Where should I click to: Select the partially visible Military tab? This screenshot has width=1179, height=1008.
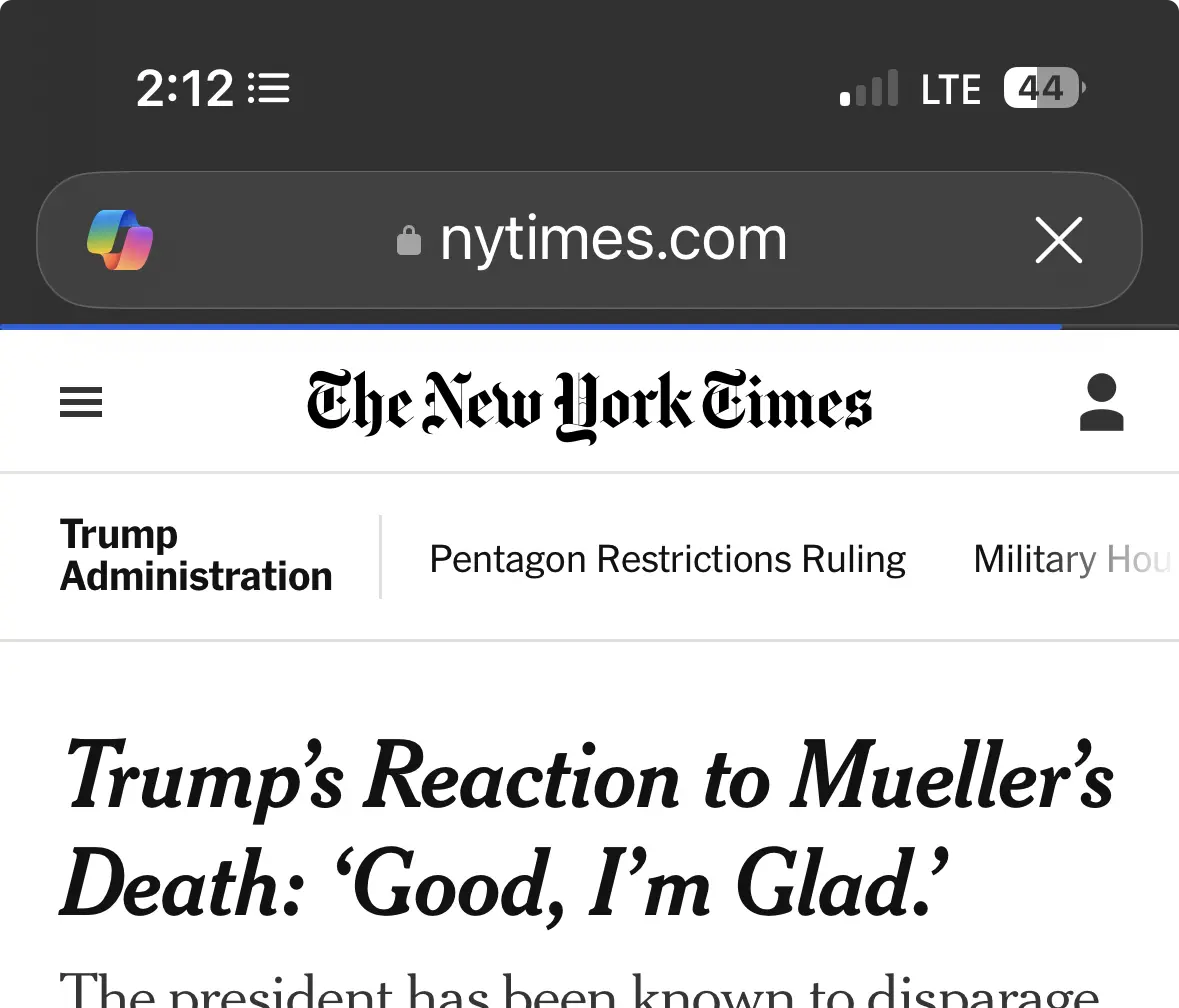click(x=1070, y=559)
